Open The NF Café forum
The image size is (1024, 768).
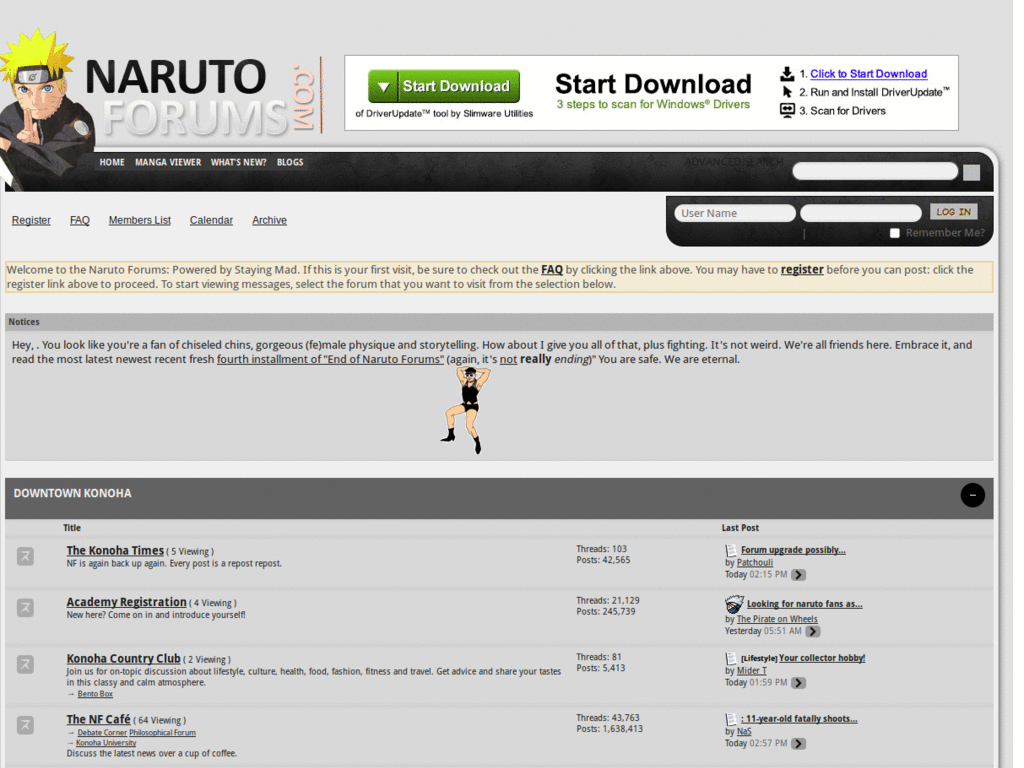(98, 719)
